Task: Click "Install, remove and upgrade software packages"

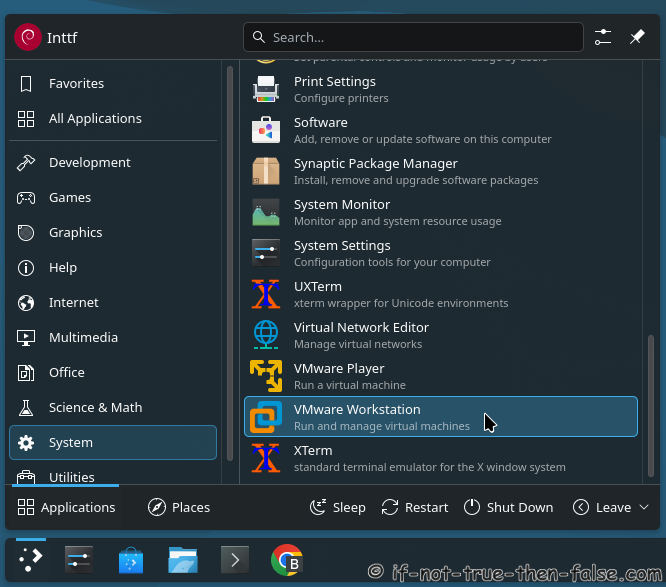Action: coord(416,180)
